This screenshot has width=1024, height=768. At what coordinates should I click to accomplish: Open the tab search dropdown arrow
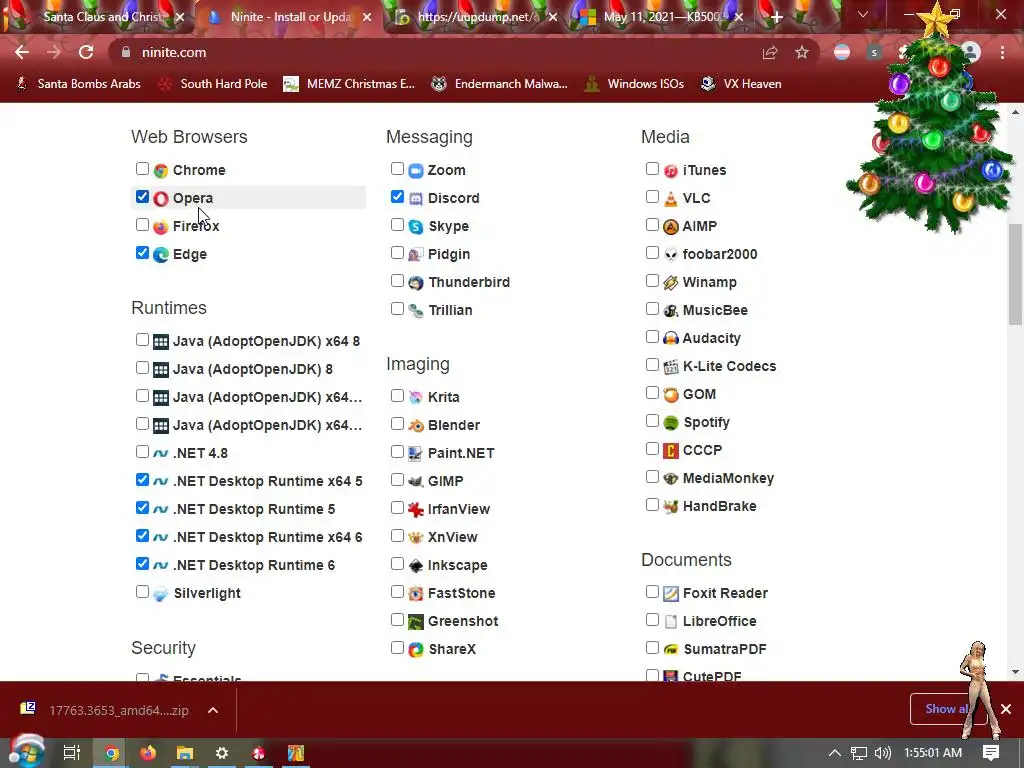(863, 14)
